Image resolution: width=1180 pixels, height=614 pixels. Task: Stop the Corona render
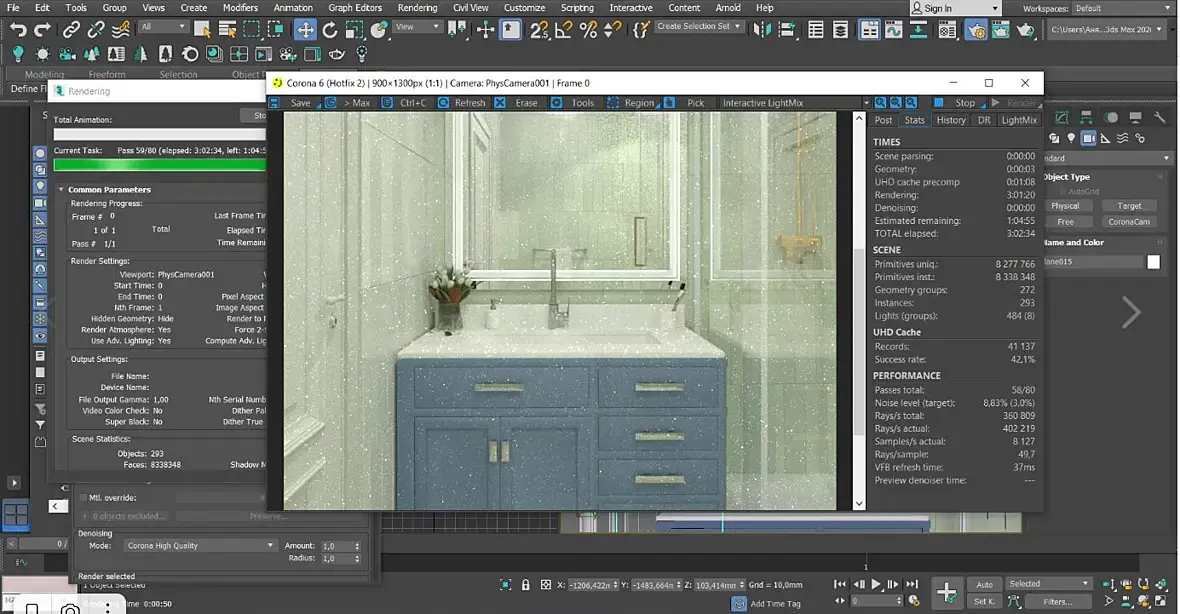pyautogui.click(x=964, y=103)
